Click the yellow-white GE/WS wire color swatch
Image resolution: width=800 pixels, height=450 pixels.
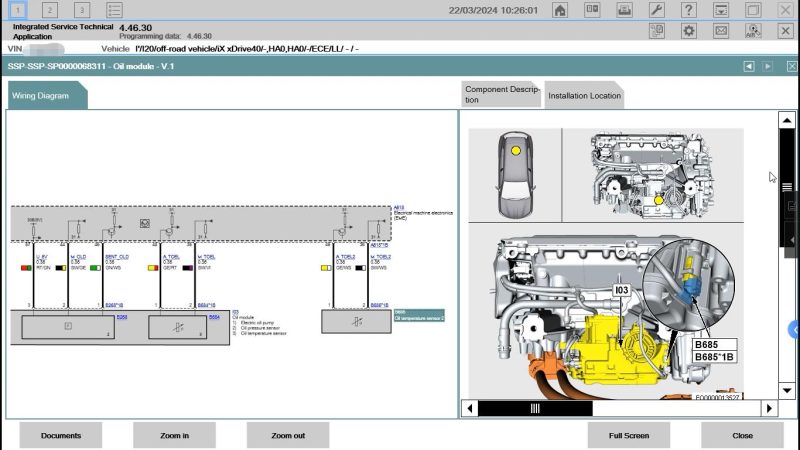point(326,268)
